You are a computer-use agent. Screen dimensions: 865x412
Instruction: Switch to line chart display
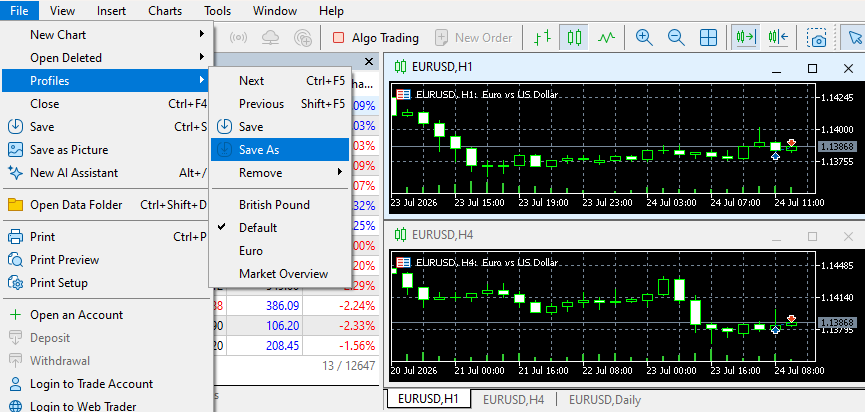pyautogui.click(x=606, y=38)
